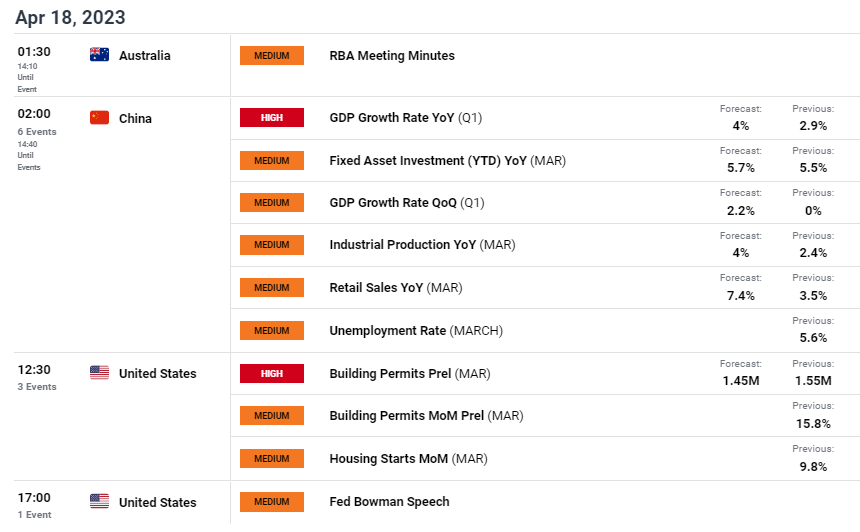Click MEDIUM badge for RBA Meeting Minutes
Screen dimensions: 860x532
[271, 56]
